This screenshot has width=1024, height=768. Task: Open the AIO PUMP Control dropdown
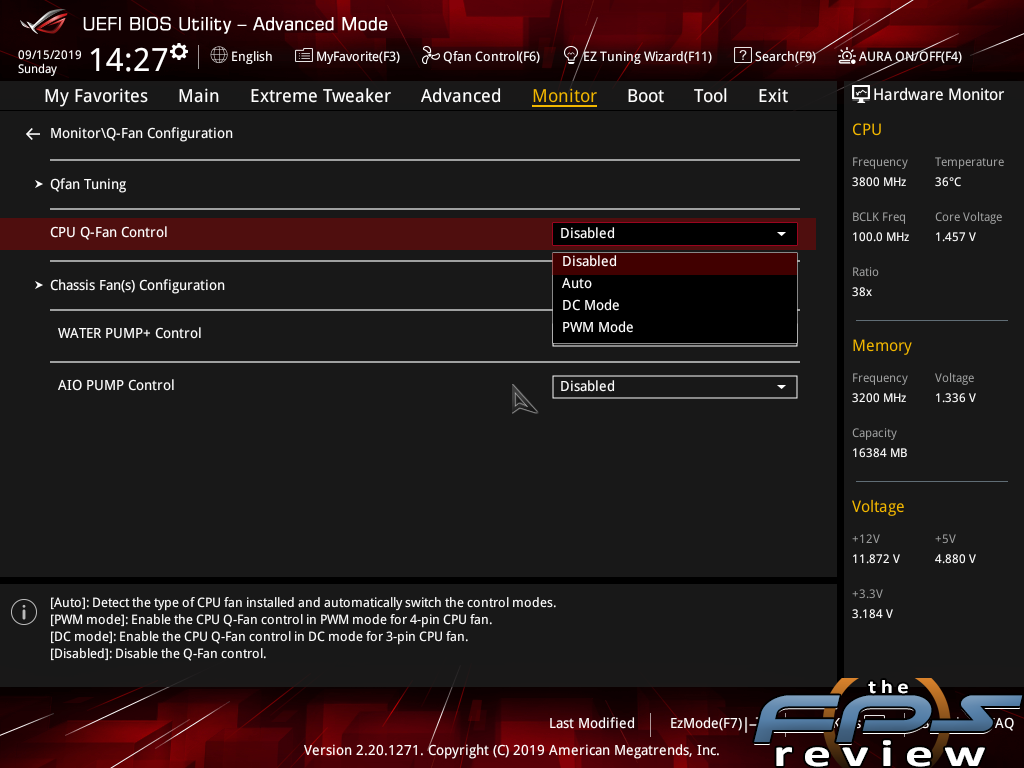pyautogui.click(x=675, y=387)
